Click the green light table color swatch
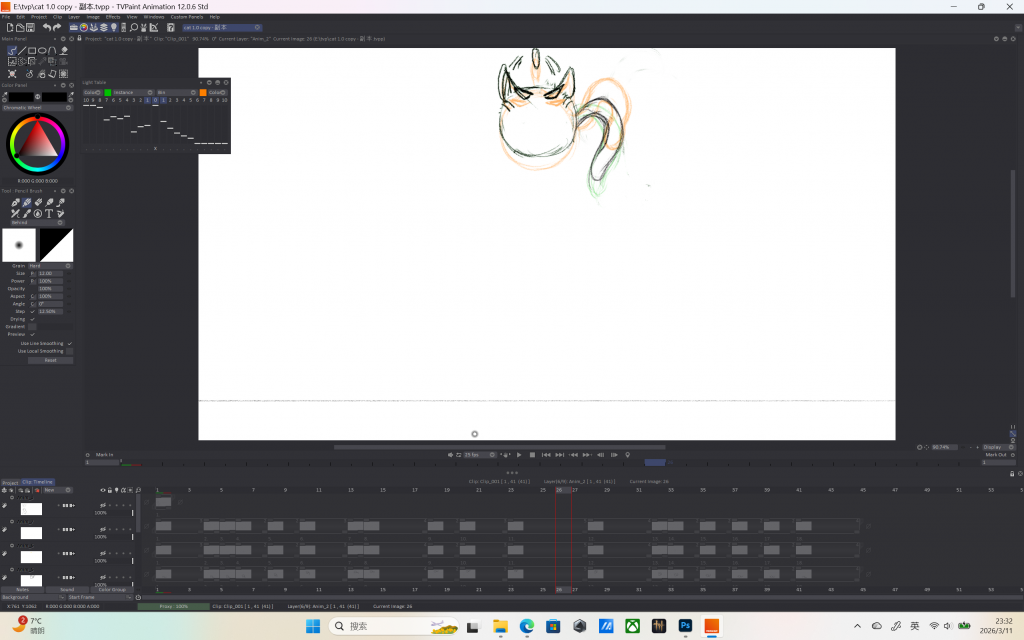The height and width of the screenshot is (640, 1024). click(108, 92)
